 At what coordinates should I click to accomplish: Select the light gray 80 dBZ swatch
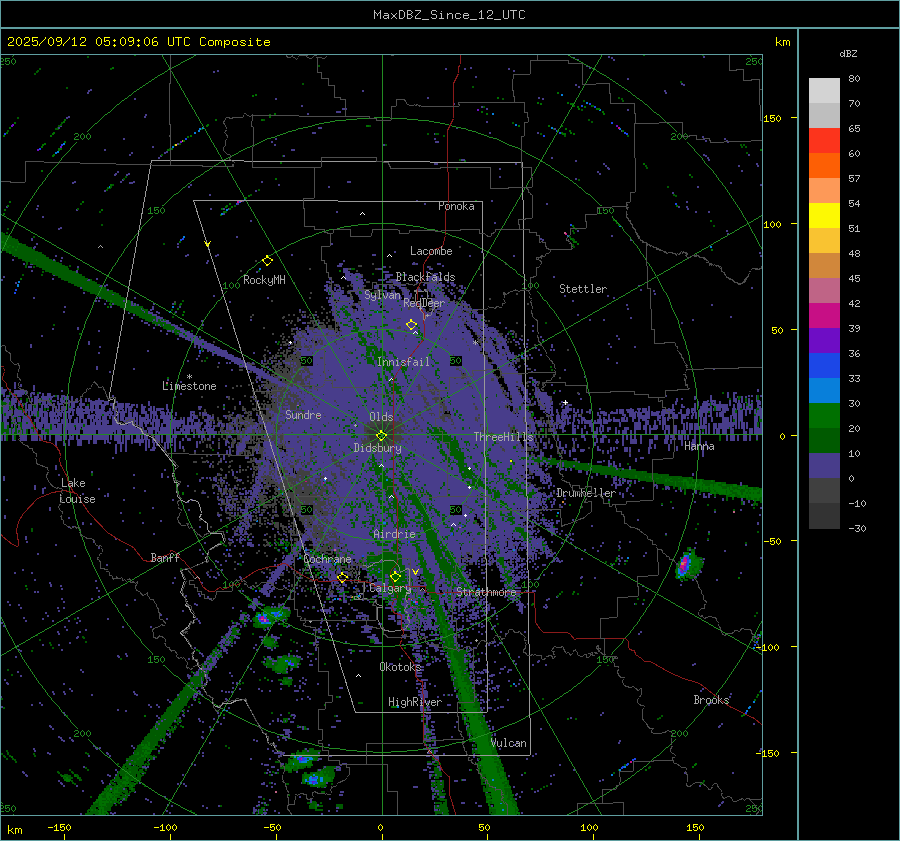[824, 90]
